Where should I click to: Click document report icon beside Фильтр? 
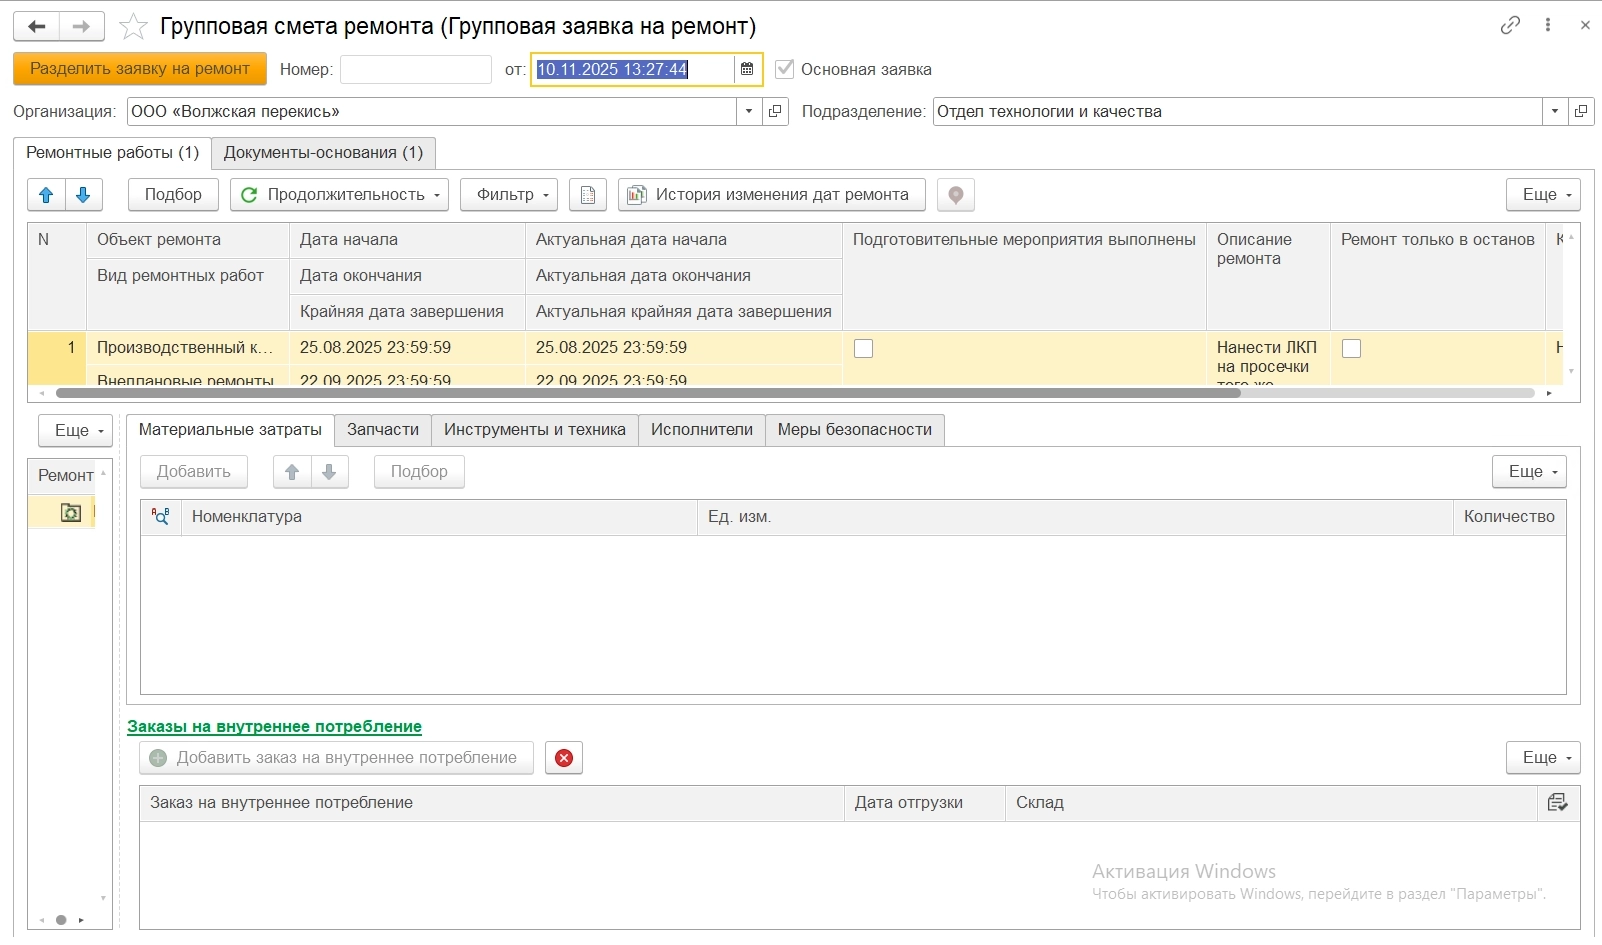click(588, 195)
